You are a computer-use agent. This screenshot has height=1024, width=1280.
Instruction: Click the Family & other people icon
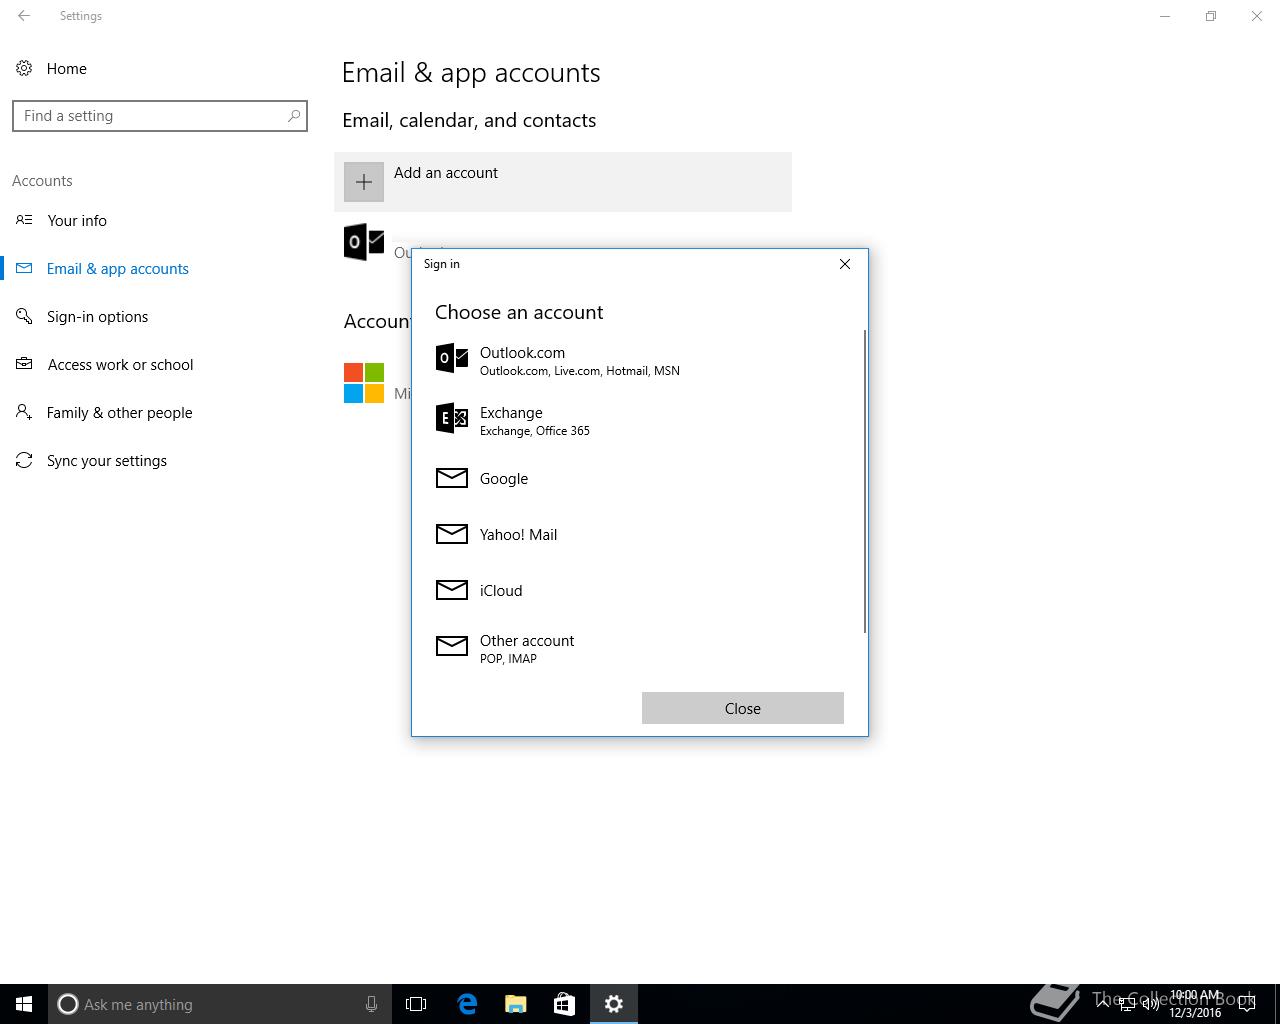pyautogui.click(x=24, y=412)
